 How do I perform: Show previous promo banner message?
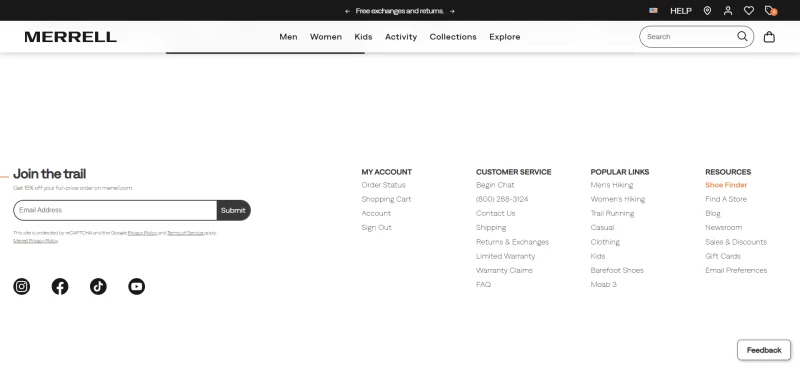coord(347,11)
